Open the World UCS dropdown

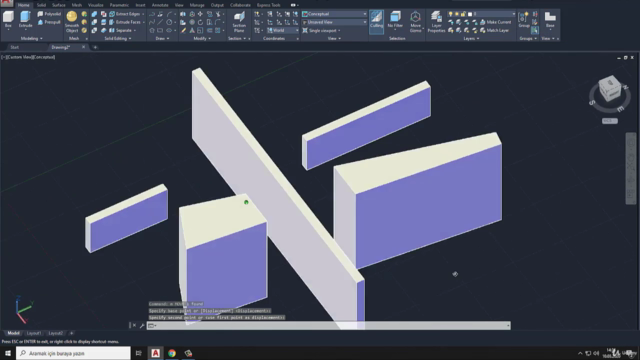pos(282,30)
